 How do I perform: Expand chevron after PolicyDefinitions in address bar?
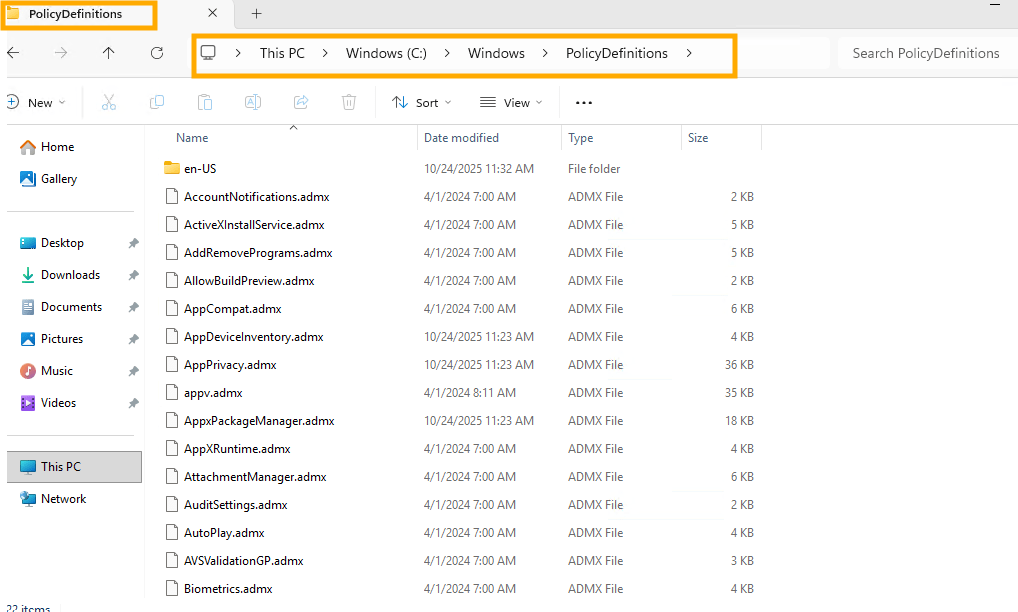[689, 53]
